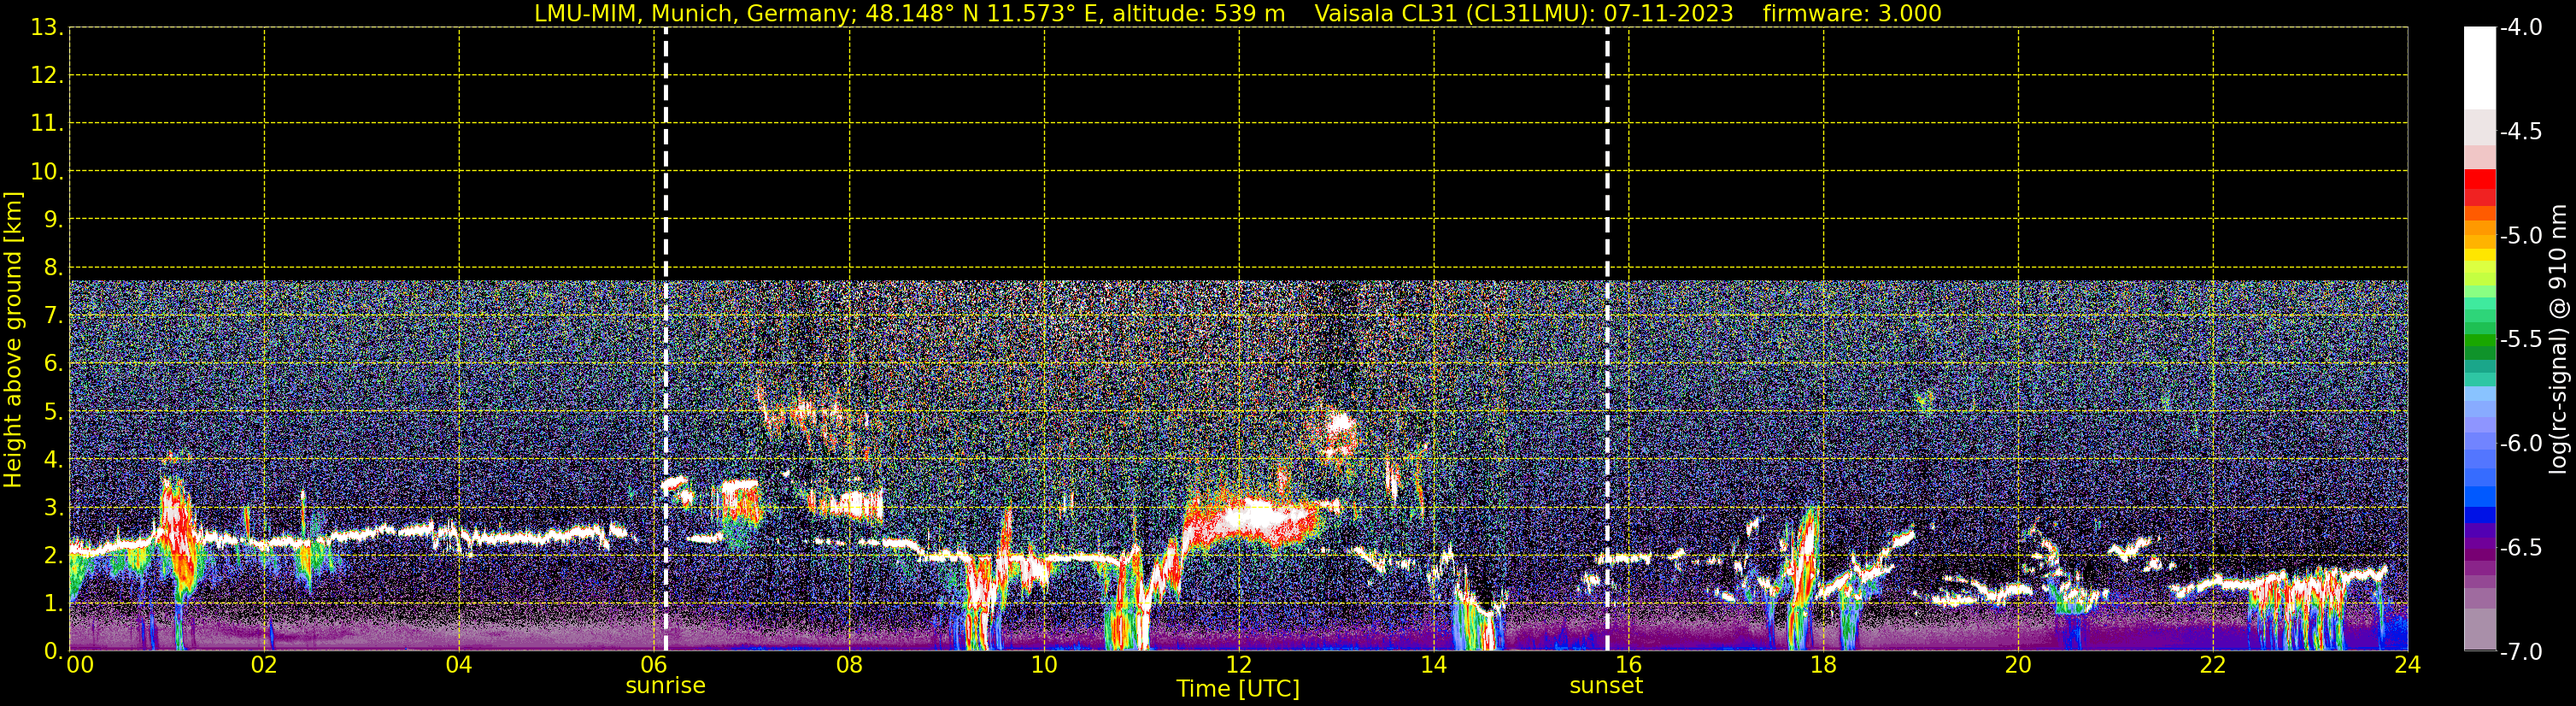Click the colorbar label 'log(rc-signal) @ 910 nm'
The width and height of the screenshot is (2576, 706).
2559,339
